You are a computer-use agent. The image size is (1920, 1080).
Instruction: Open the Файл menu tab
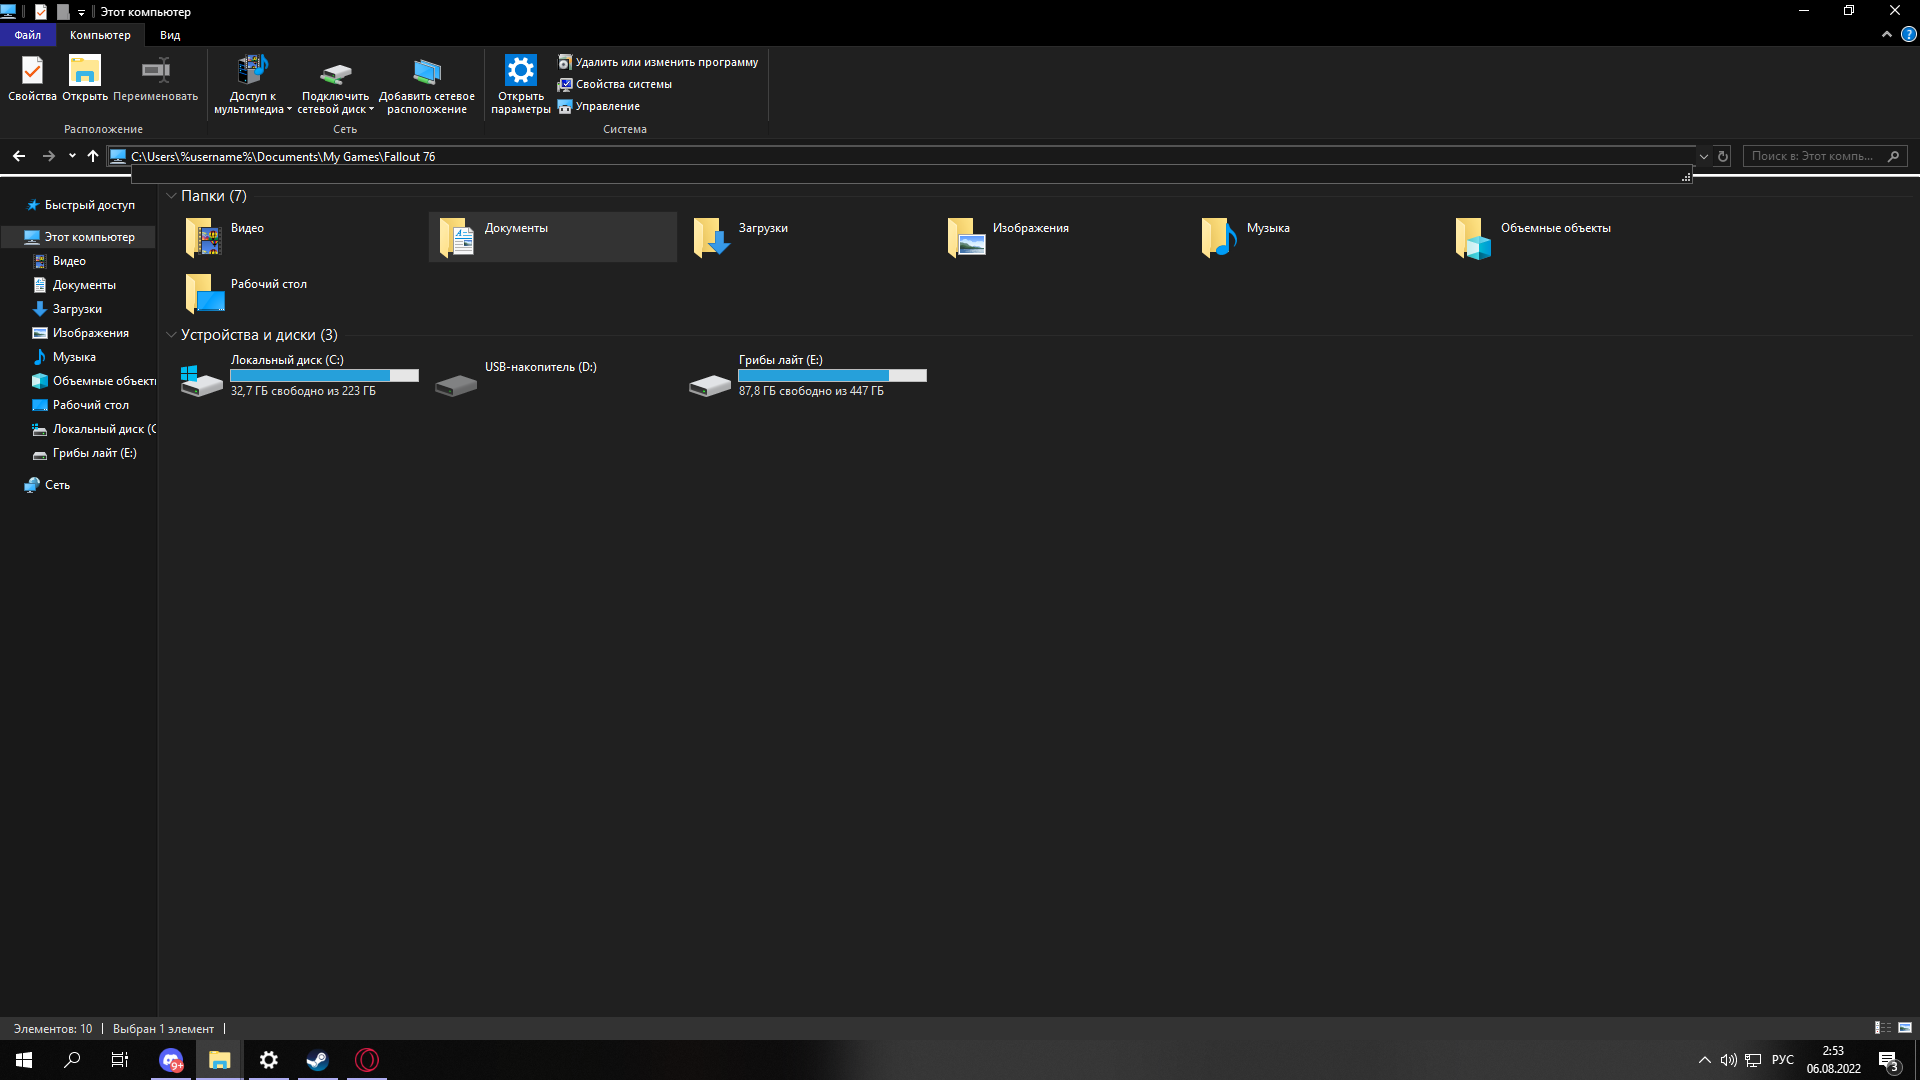[x=28, y=35]
